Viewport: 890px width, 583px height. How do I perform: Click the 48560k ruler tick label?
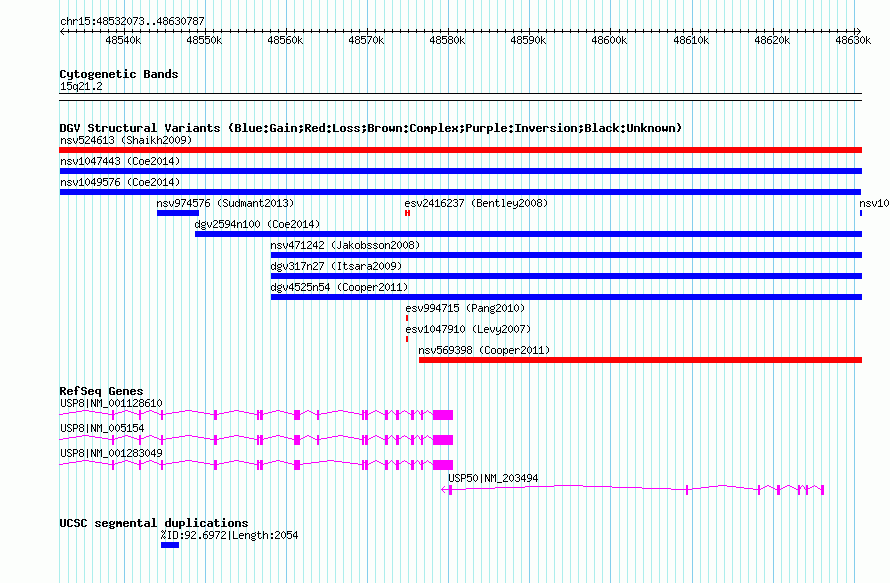click(x=286, y=40)
